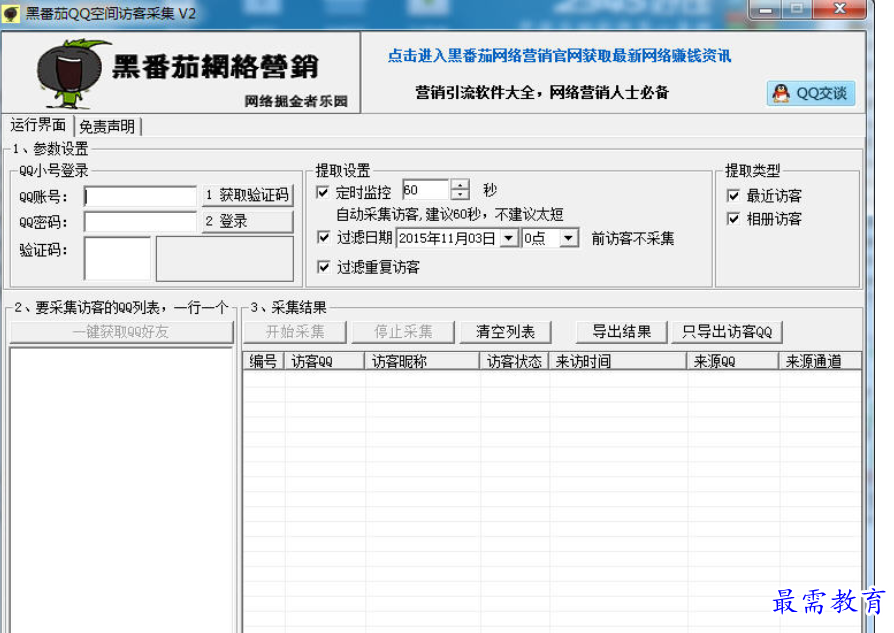Toggle the 最近访客 checkbox
The height and width of the screenshot is (633, 894).
coord(734,196)
